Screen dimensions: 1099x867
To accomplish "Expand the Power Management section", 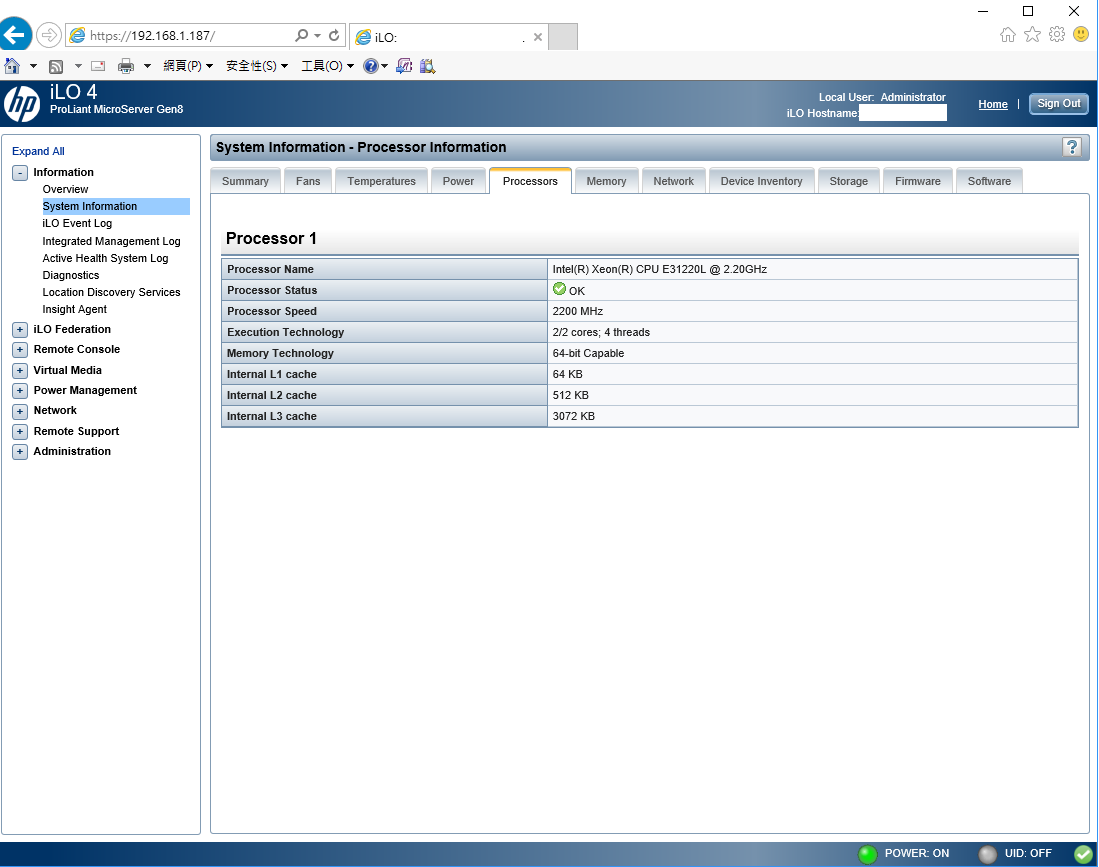I will (20, 391).
